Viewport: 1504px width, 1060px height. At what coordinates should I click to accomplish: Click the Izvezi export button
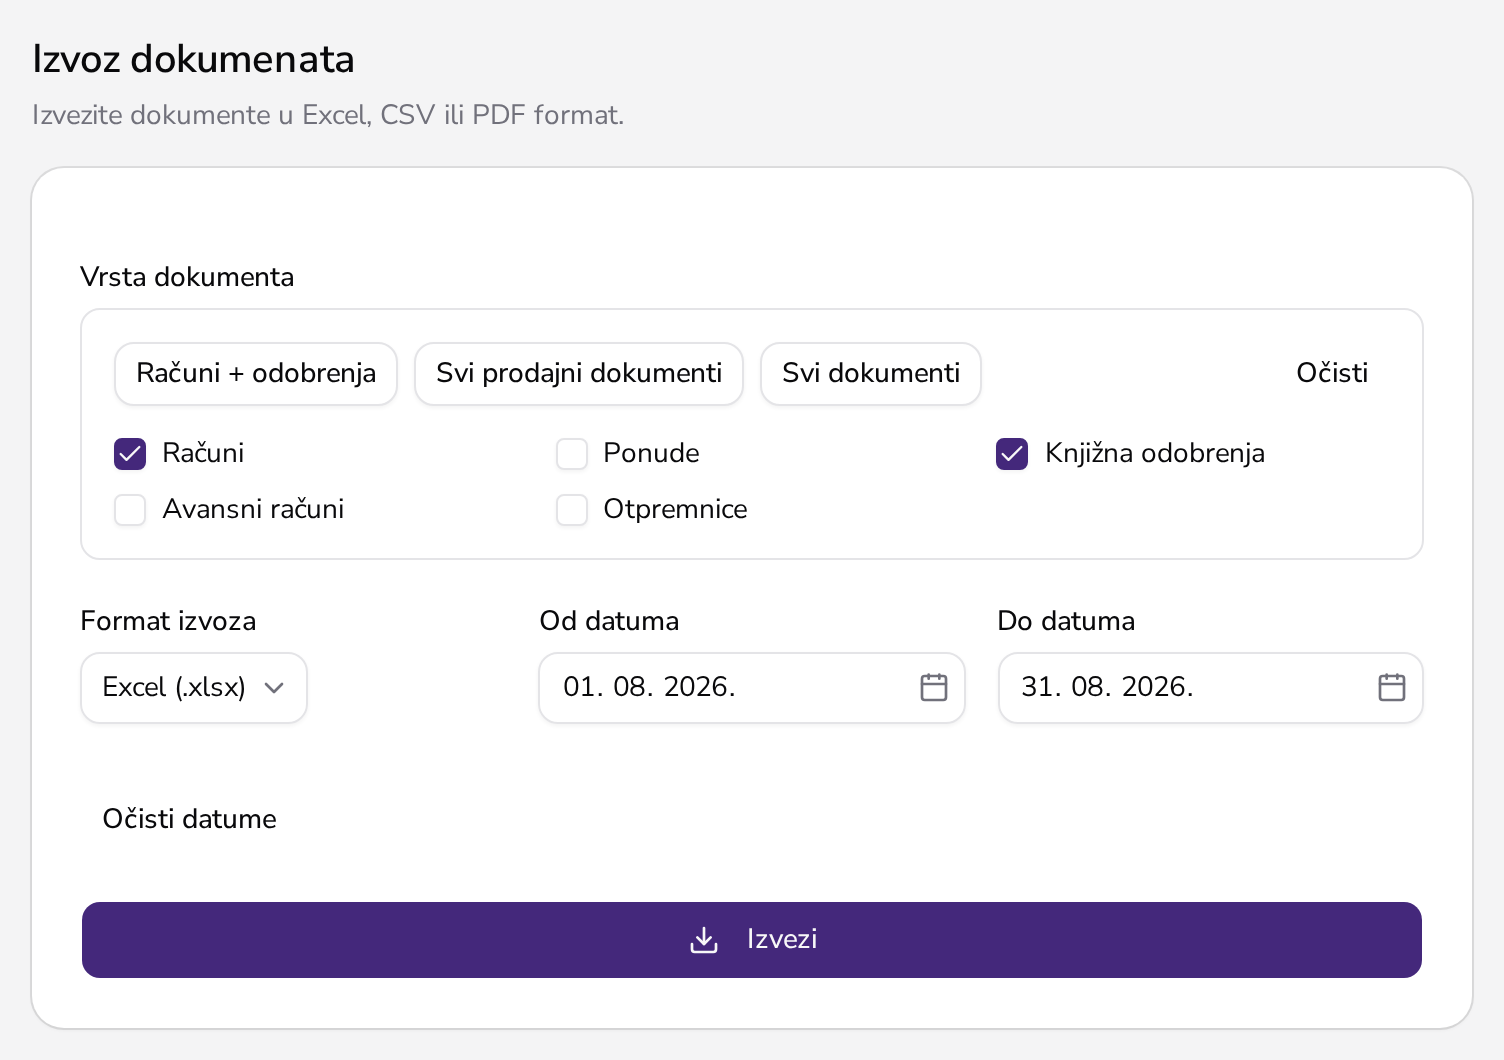point(752,940)
